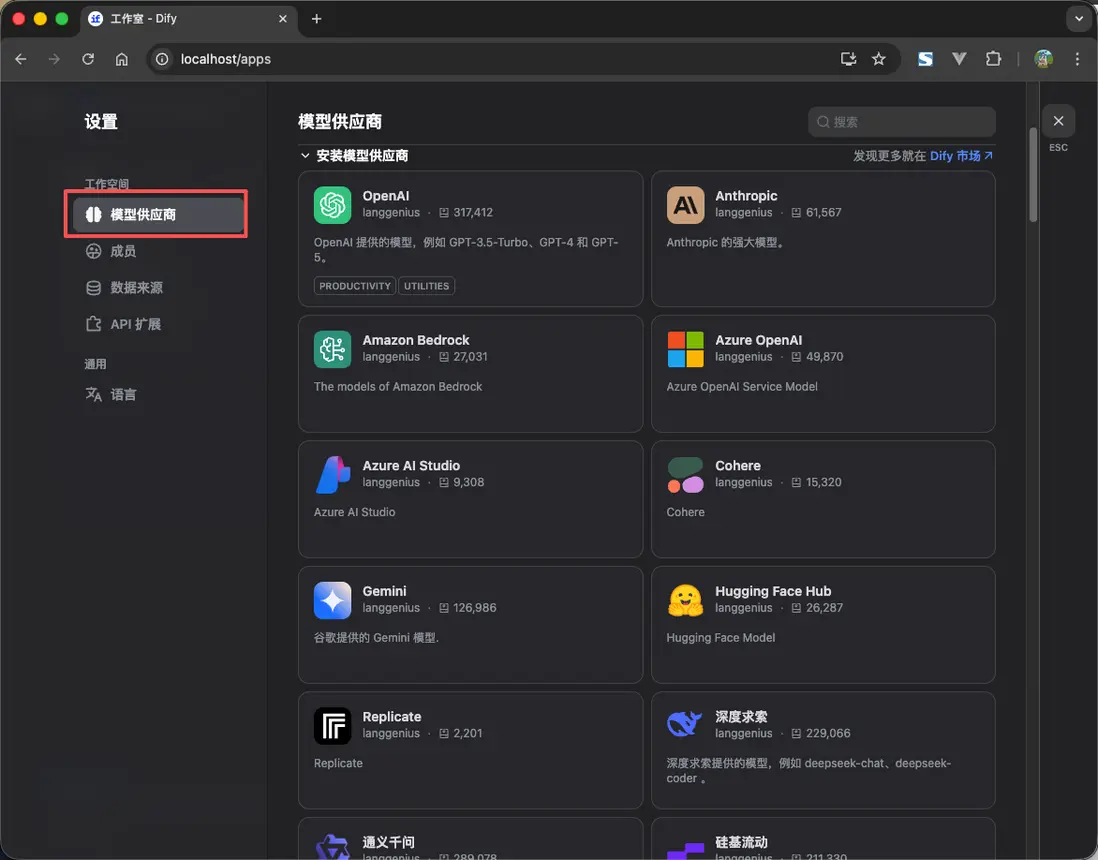Click the V-shaped extension icon
The width and height of the screenshot is (1098, 860).
pos(959,59)
